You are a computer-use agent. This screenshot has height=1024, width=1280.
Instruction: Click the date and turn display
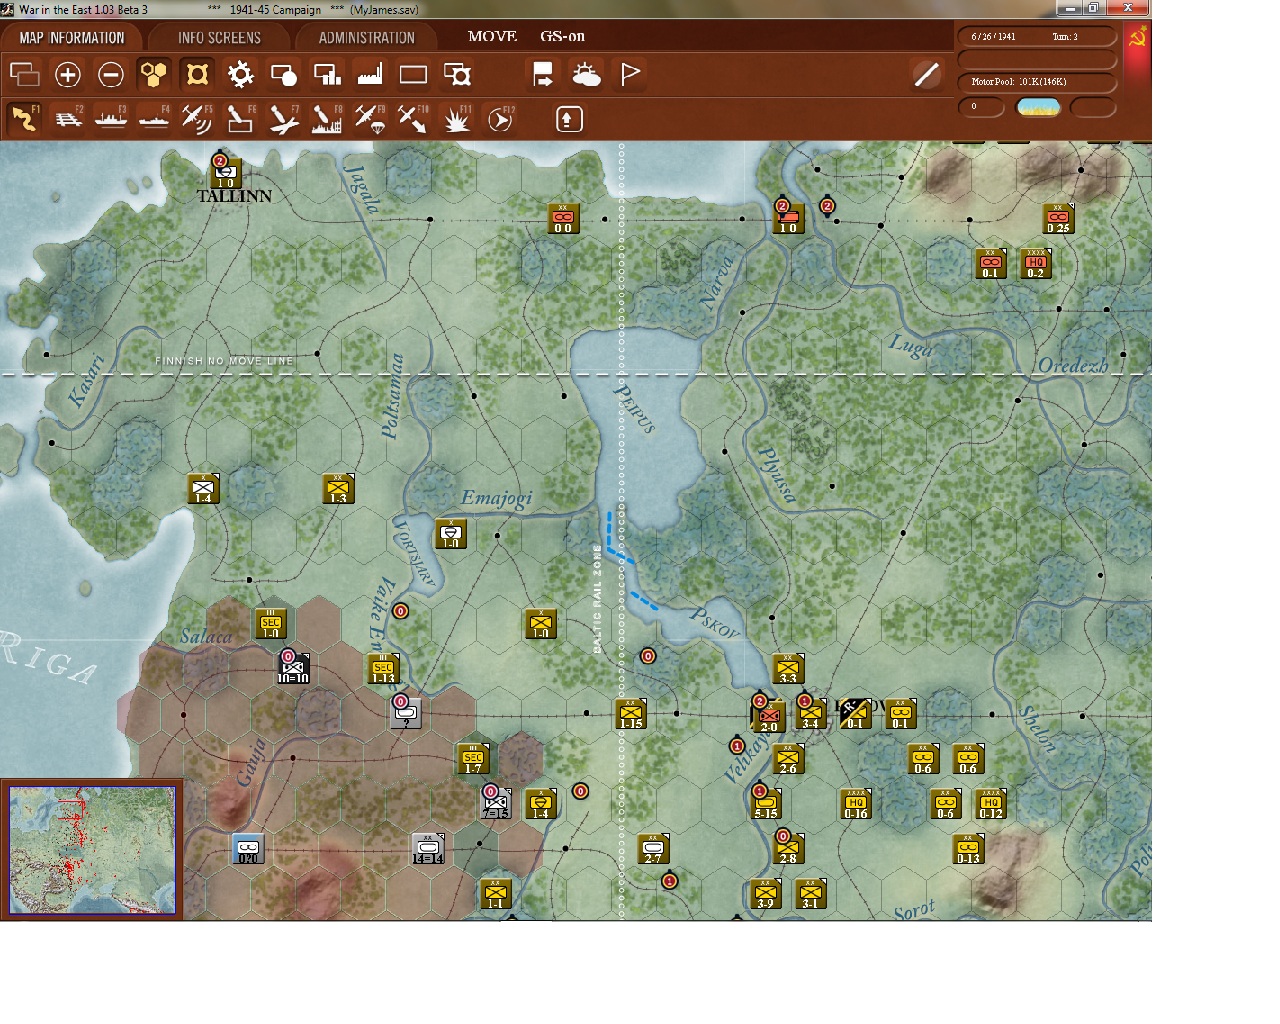[x=1037, y=37]
